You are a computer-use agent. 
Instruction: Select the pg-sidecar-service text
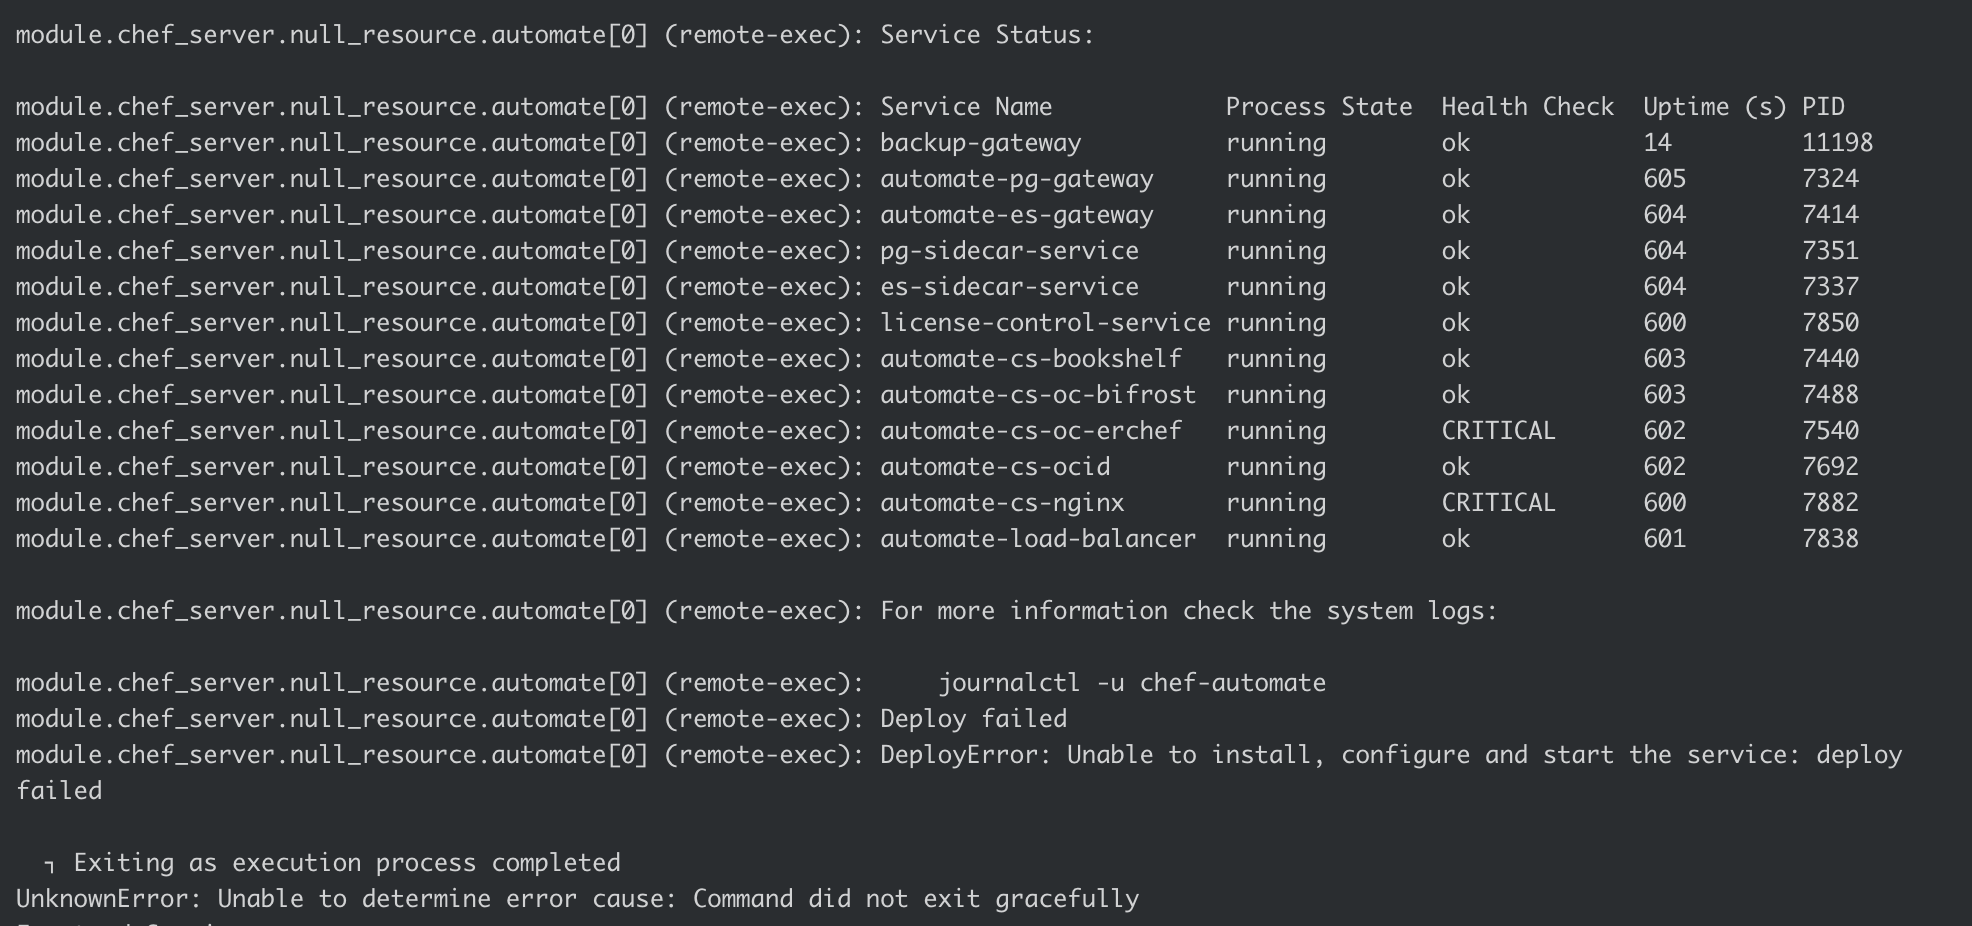1009,251
